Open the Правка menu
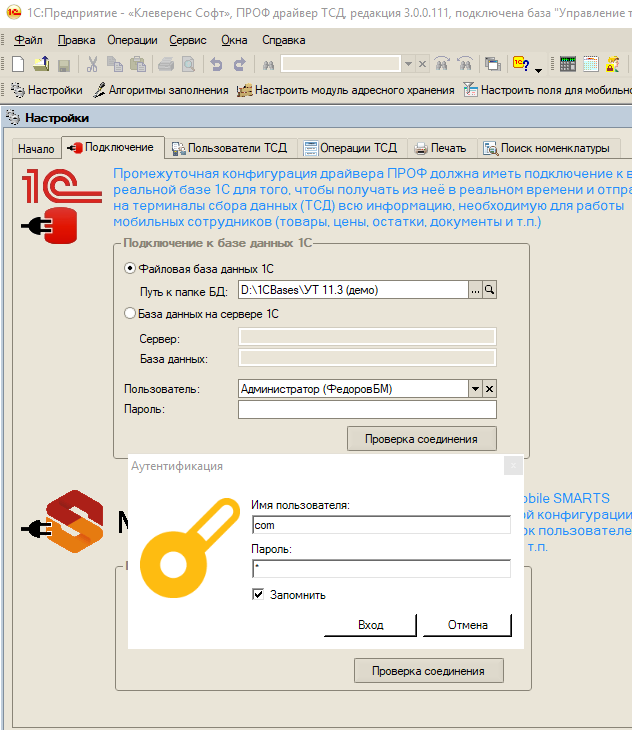The height and width of the screenshot is (730, 632). point(76,40)
